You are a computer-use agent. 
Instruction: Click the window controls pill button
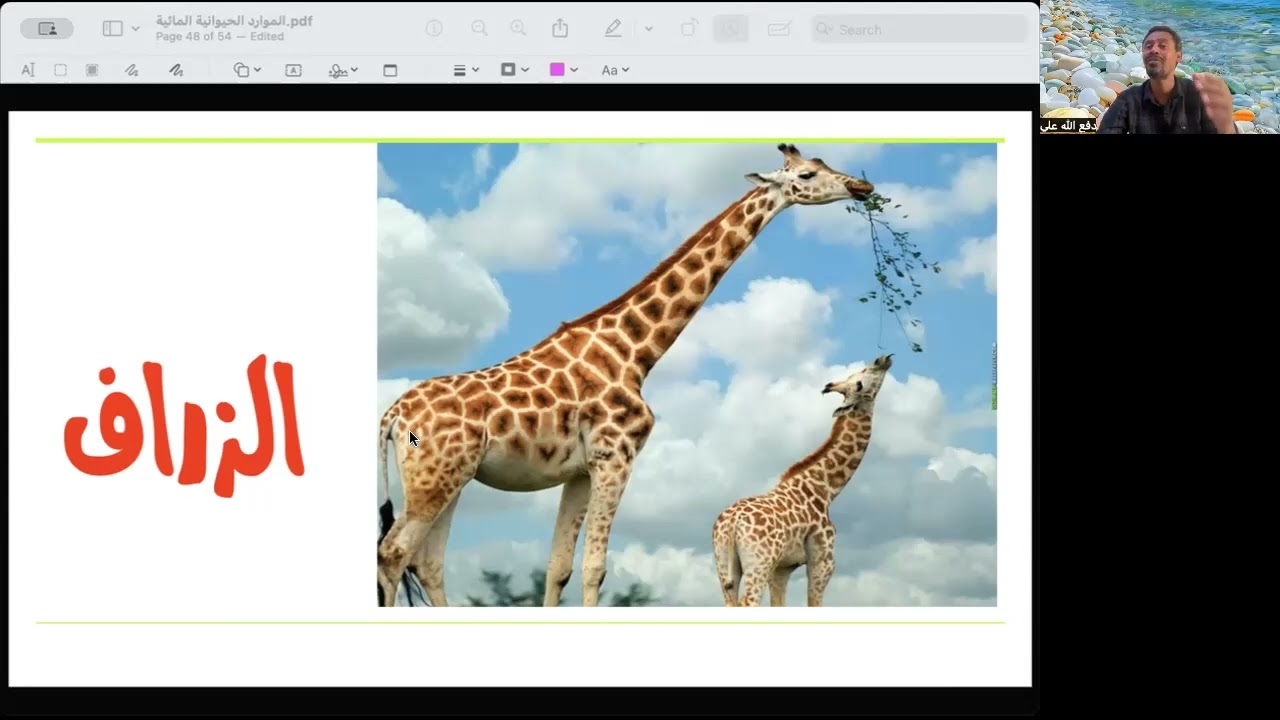47,29
